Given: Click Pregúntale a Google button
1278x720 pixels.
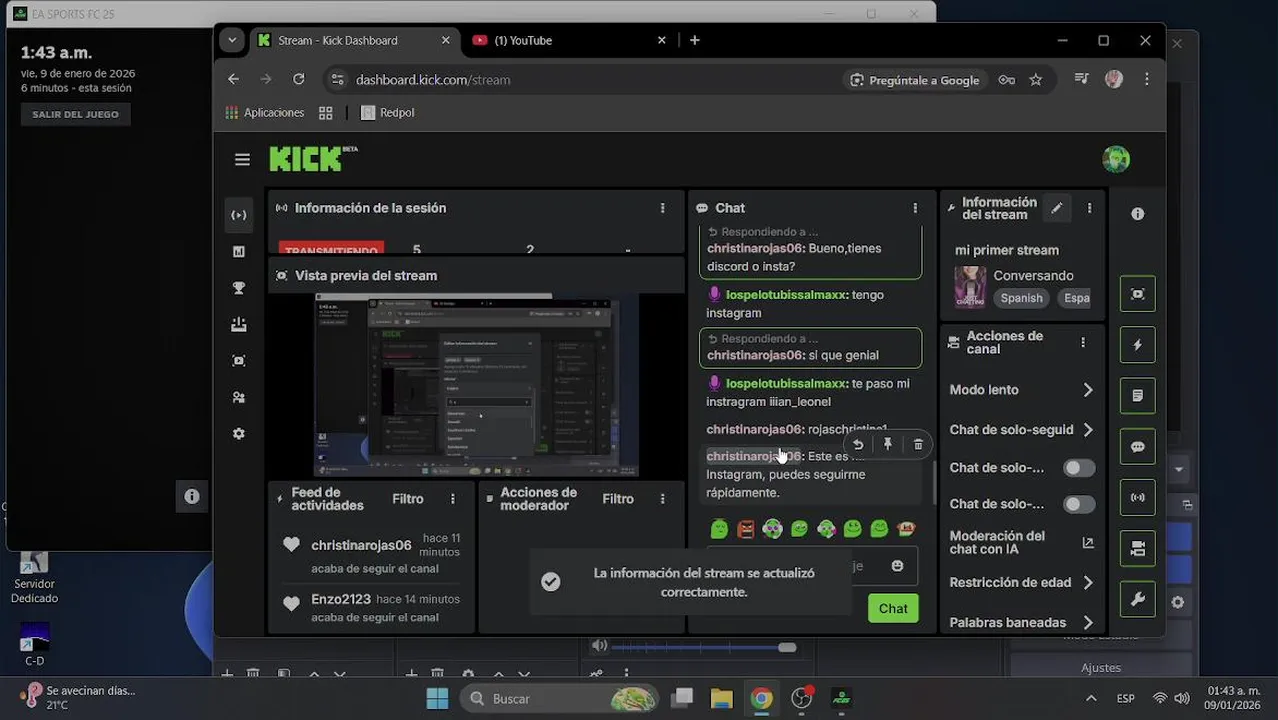Looking at the screenshot, I should tap(914, 80).
